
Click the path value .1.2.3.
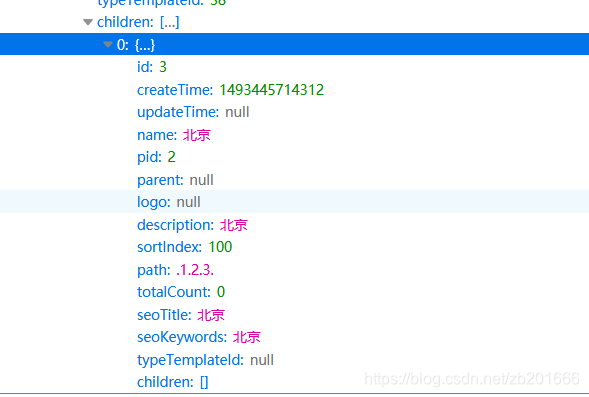(195, 270)
